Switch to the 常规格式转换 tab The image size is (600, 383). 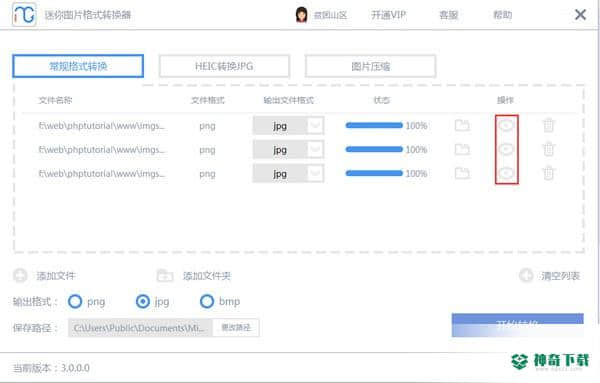click(x=78, y=66)
